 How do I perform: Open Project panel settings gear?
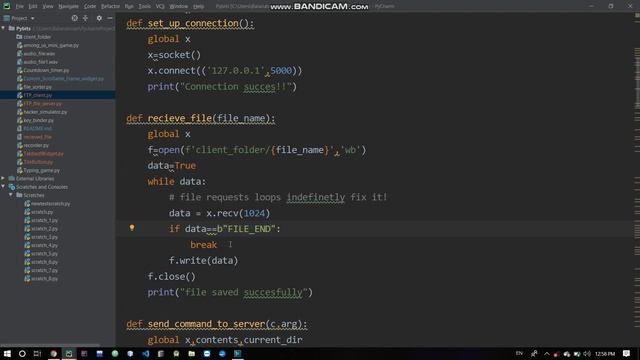(x=99, y=18)
